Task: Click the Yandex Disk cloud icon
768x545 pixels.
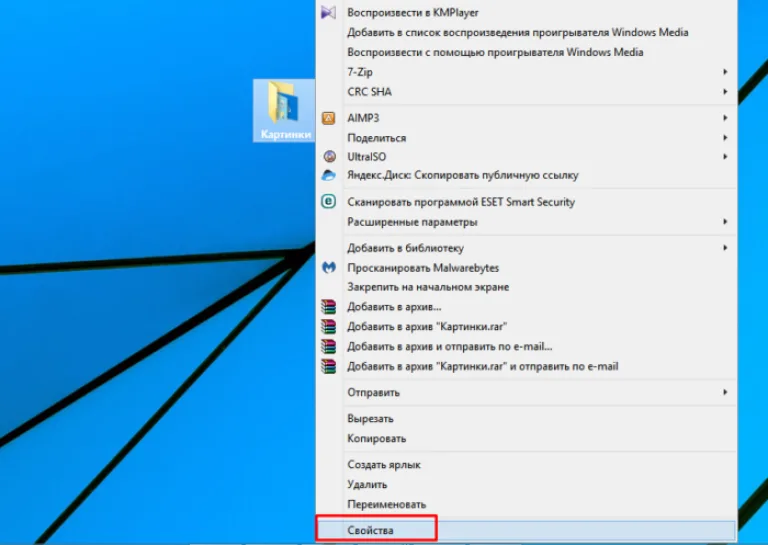Action: (328, 175)
